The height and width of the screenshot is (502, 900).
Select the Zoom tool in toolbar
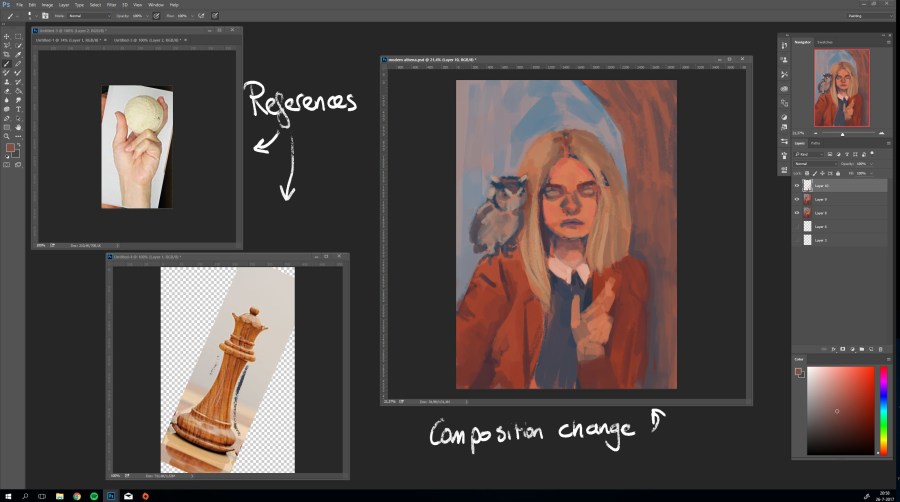[7, 136]
